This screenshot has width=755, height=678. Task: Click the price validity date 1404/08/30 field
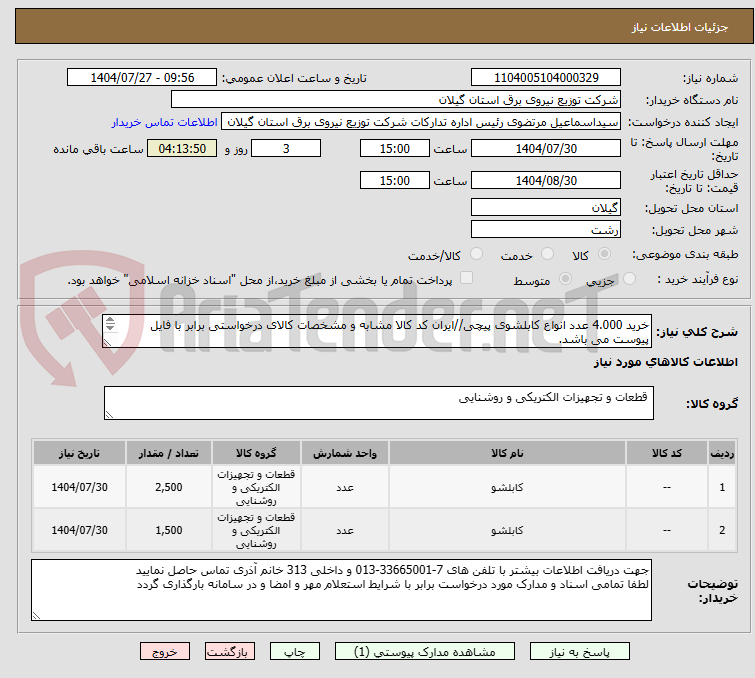pyautogui.click(x=546, y=181)
